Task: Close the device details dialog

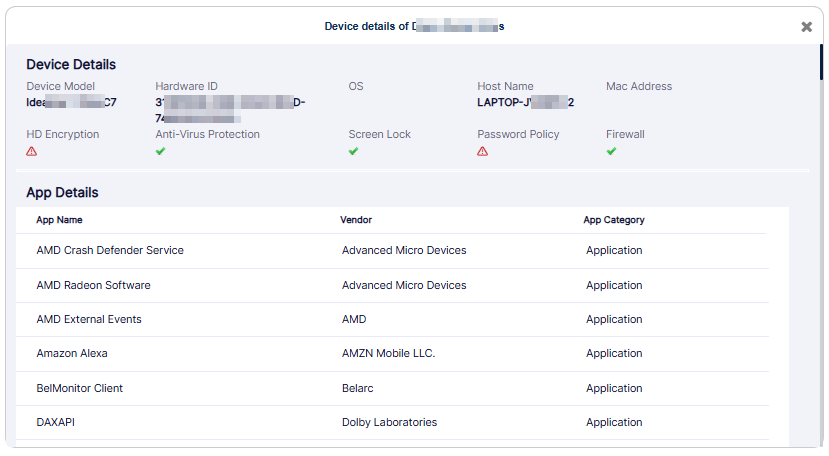Action: pyautogui.click(x=806, y=27)
